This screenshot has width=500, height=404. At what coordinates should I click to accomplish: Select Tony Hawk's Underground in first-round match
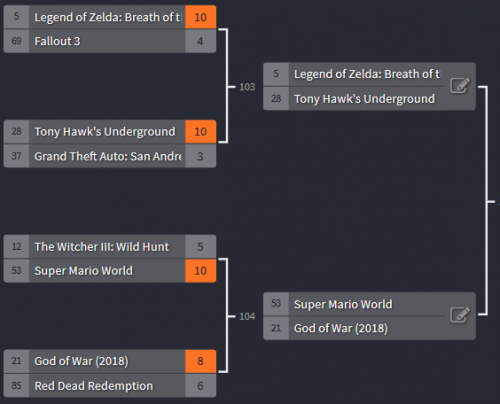click(110, 132)
